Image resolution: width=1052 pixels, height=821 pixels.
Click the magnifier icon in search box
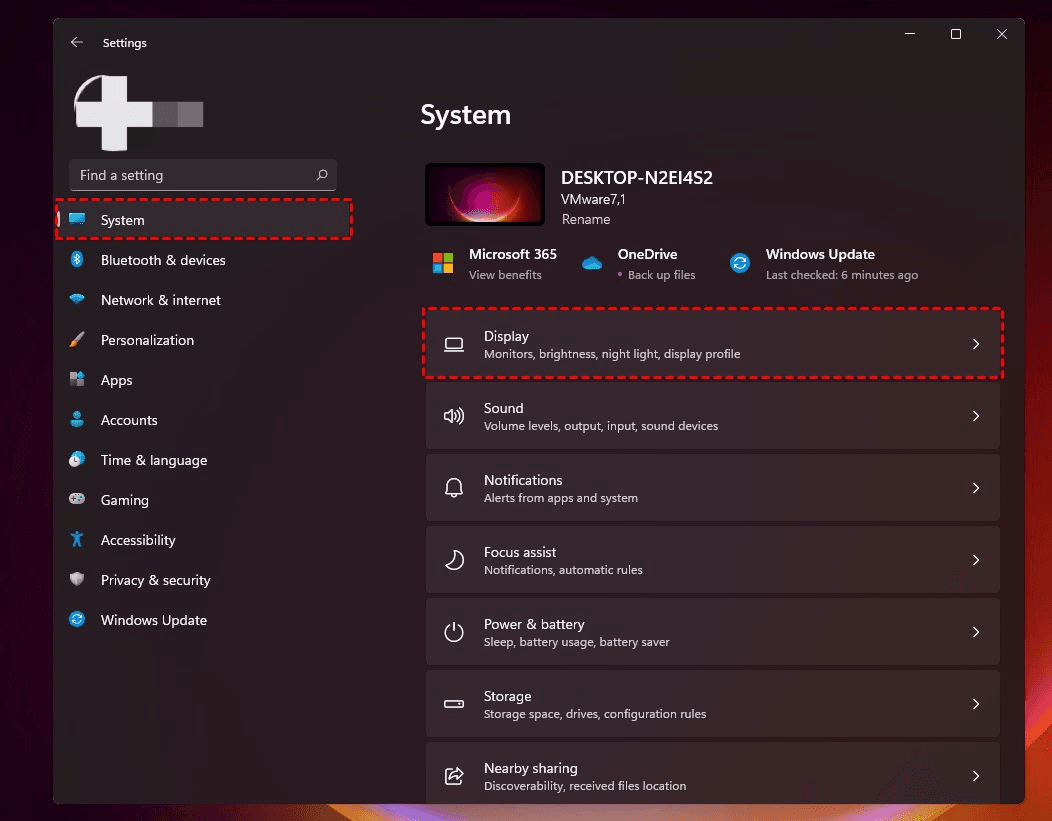(x=322, y=175)
